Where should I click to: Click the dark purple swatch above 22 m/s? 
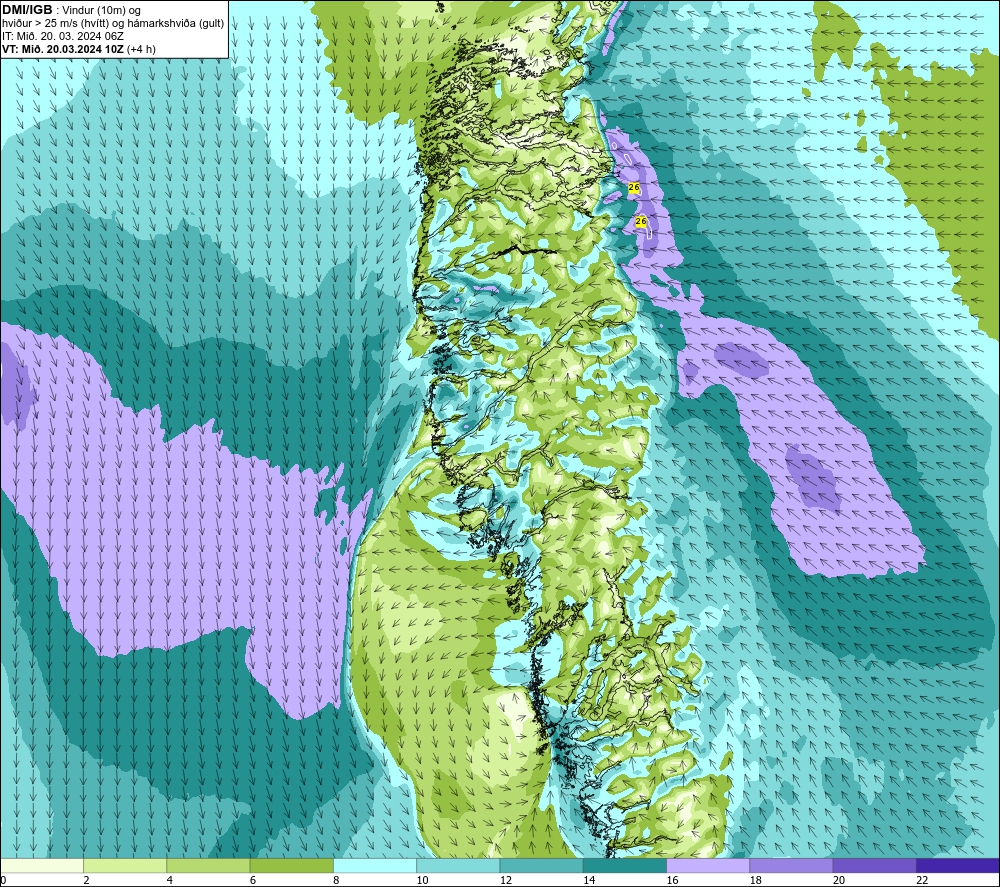[958, 865]
